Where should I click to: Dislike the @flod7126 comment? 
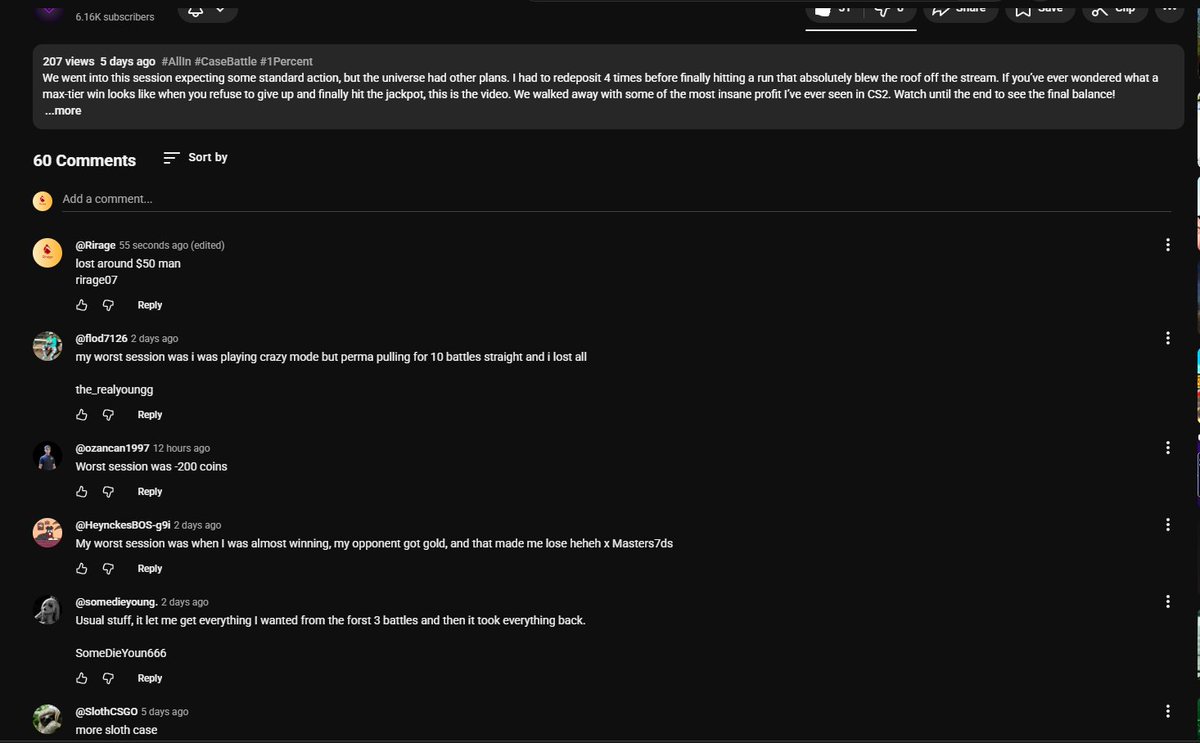coord(109,415)
